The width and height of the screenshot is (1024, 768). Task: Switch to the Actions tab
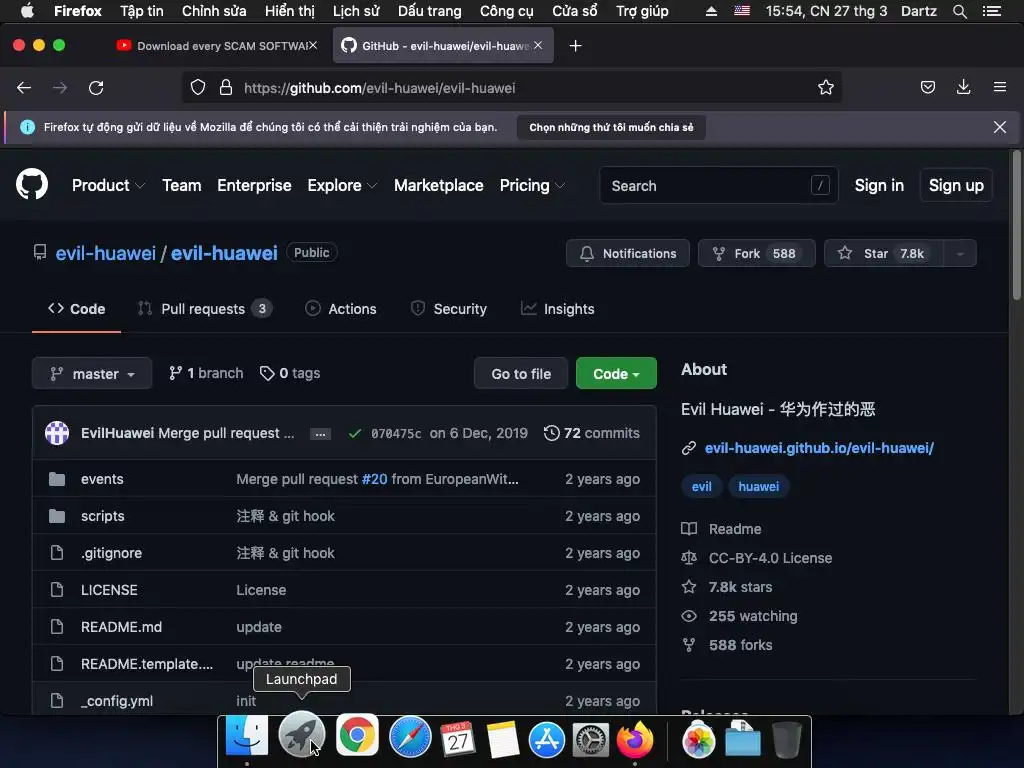[341, 309]
